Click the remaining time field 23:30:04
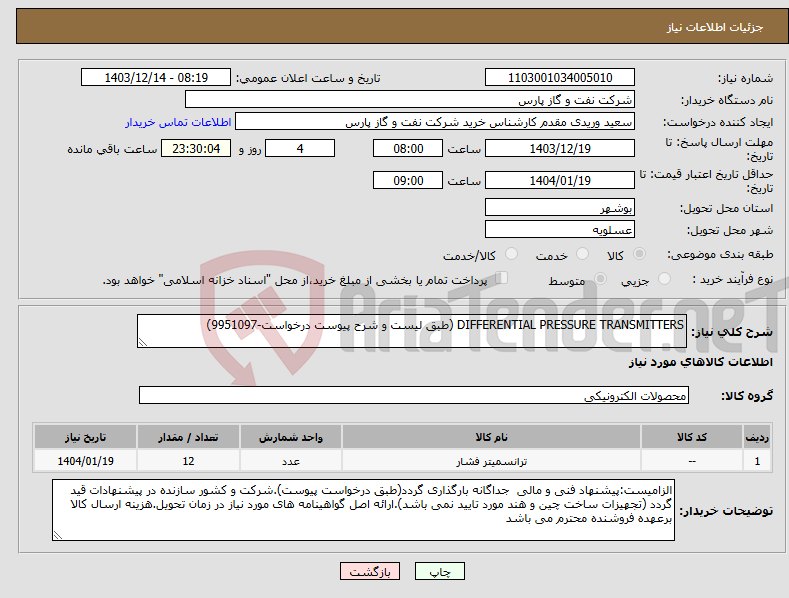This screenshot has width=789, height=598. [x=196, y=148]
